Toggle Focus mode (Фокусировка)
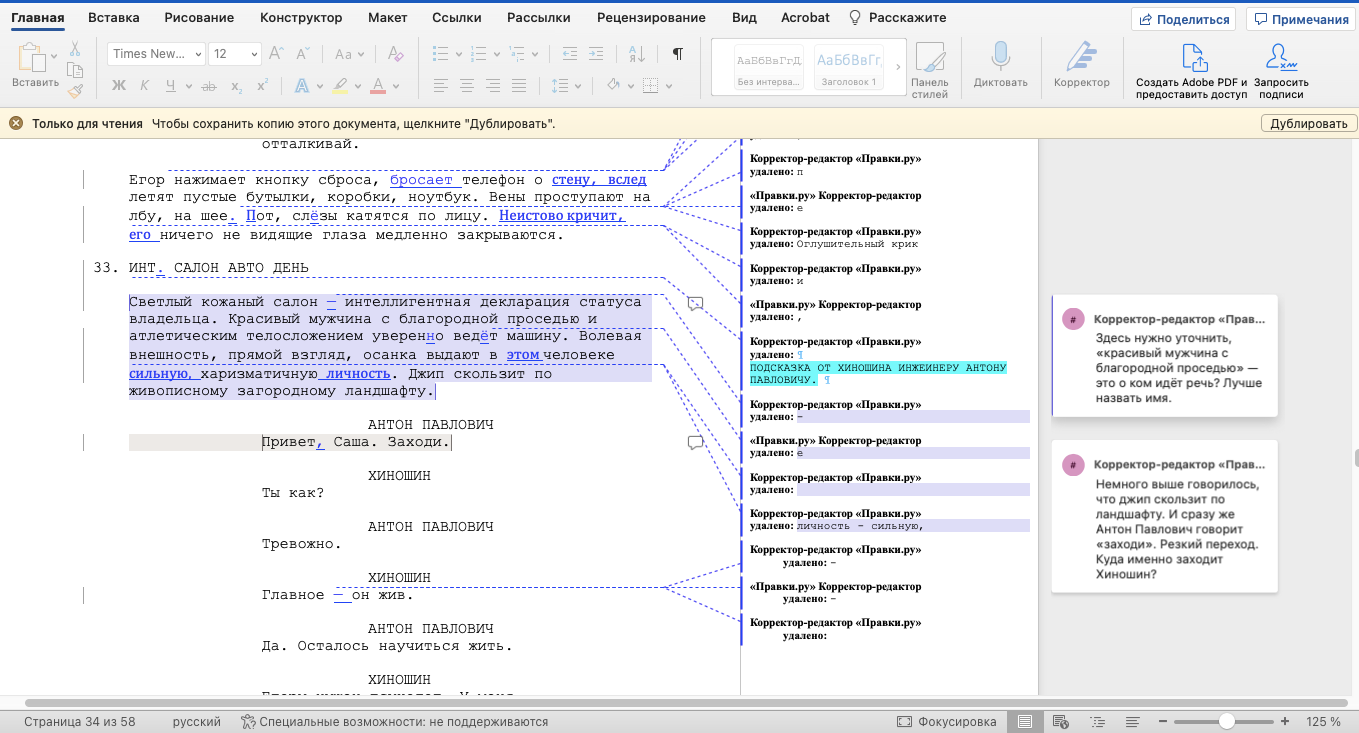 click(x=946, y=721)
